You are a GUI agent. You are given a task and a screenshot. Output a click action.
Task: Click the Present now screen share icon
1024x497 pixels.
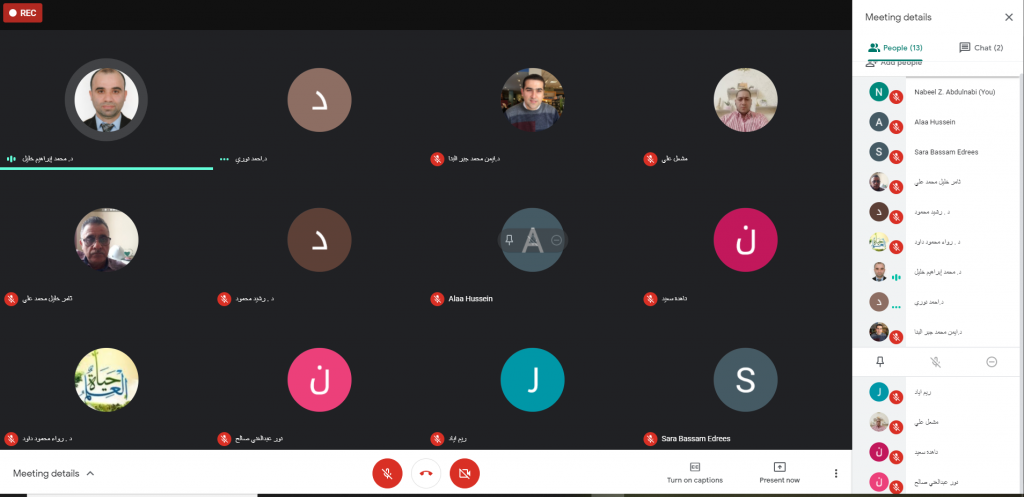779,467
